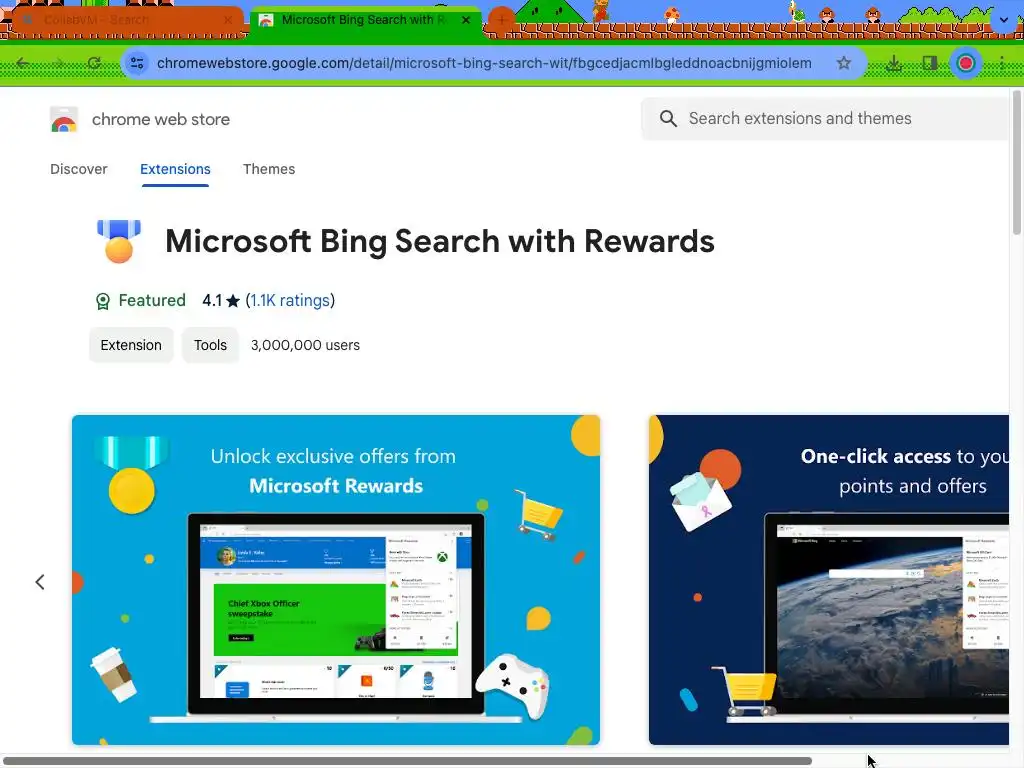Open a new tab with the plus button
The width and height of the screenshot is (1024, 768).
(502, 20)
